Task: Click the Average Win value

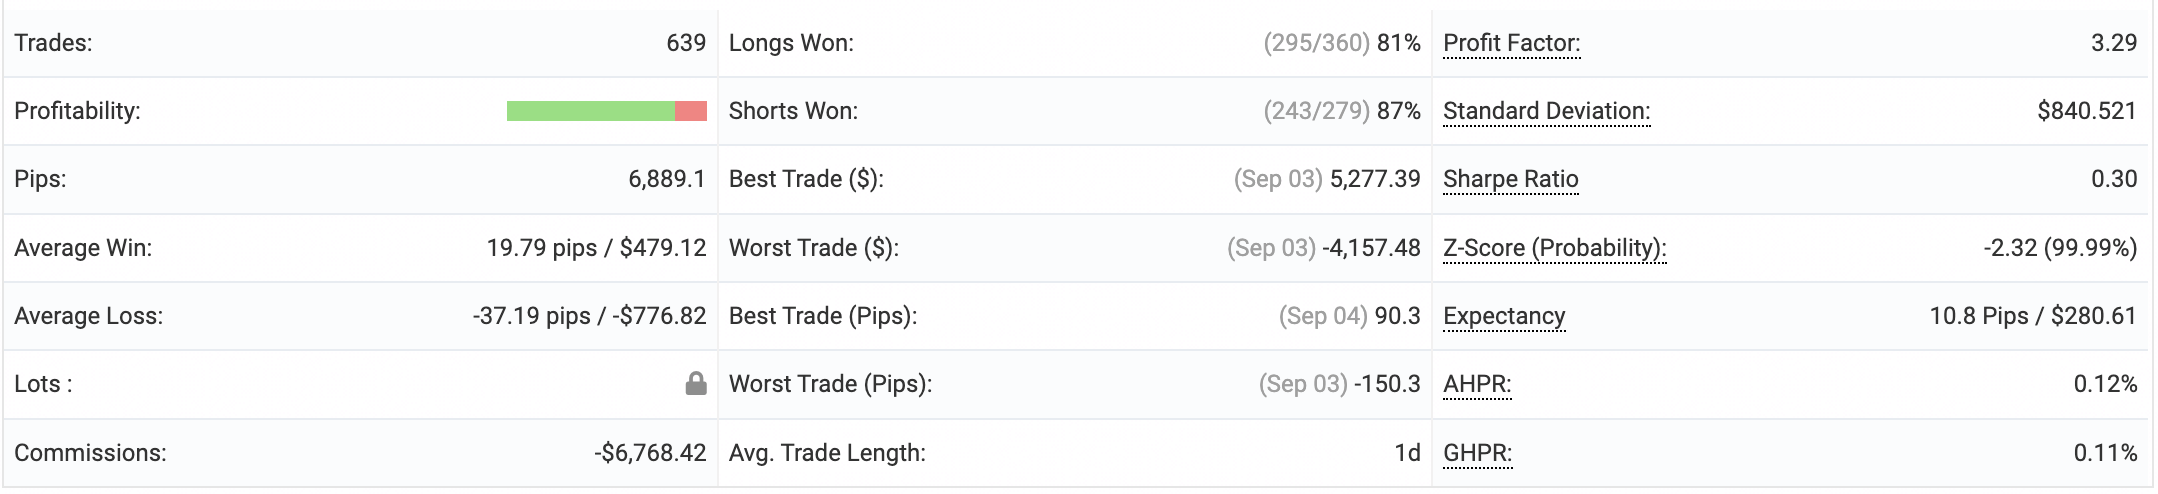Action: click(x=596, y=248)
